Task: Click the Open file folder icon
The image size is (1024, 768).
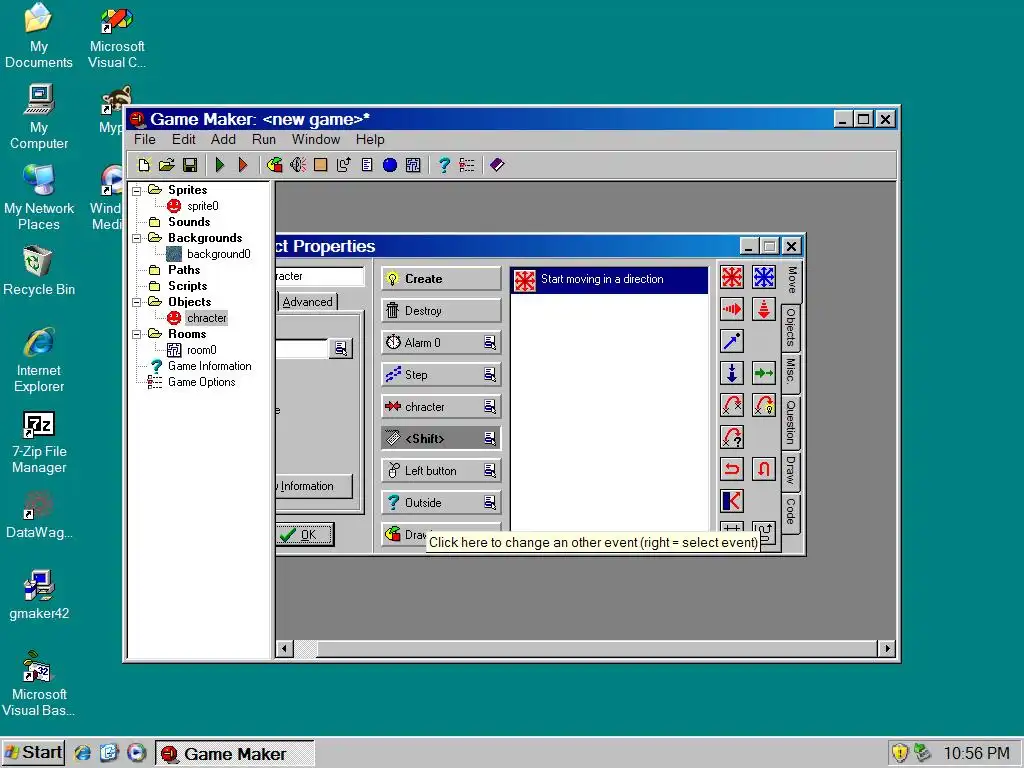Action: tap(167, 165)
